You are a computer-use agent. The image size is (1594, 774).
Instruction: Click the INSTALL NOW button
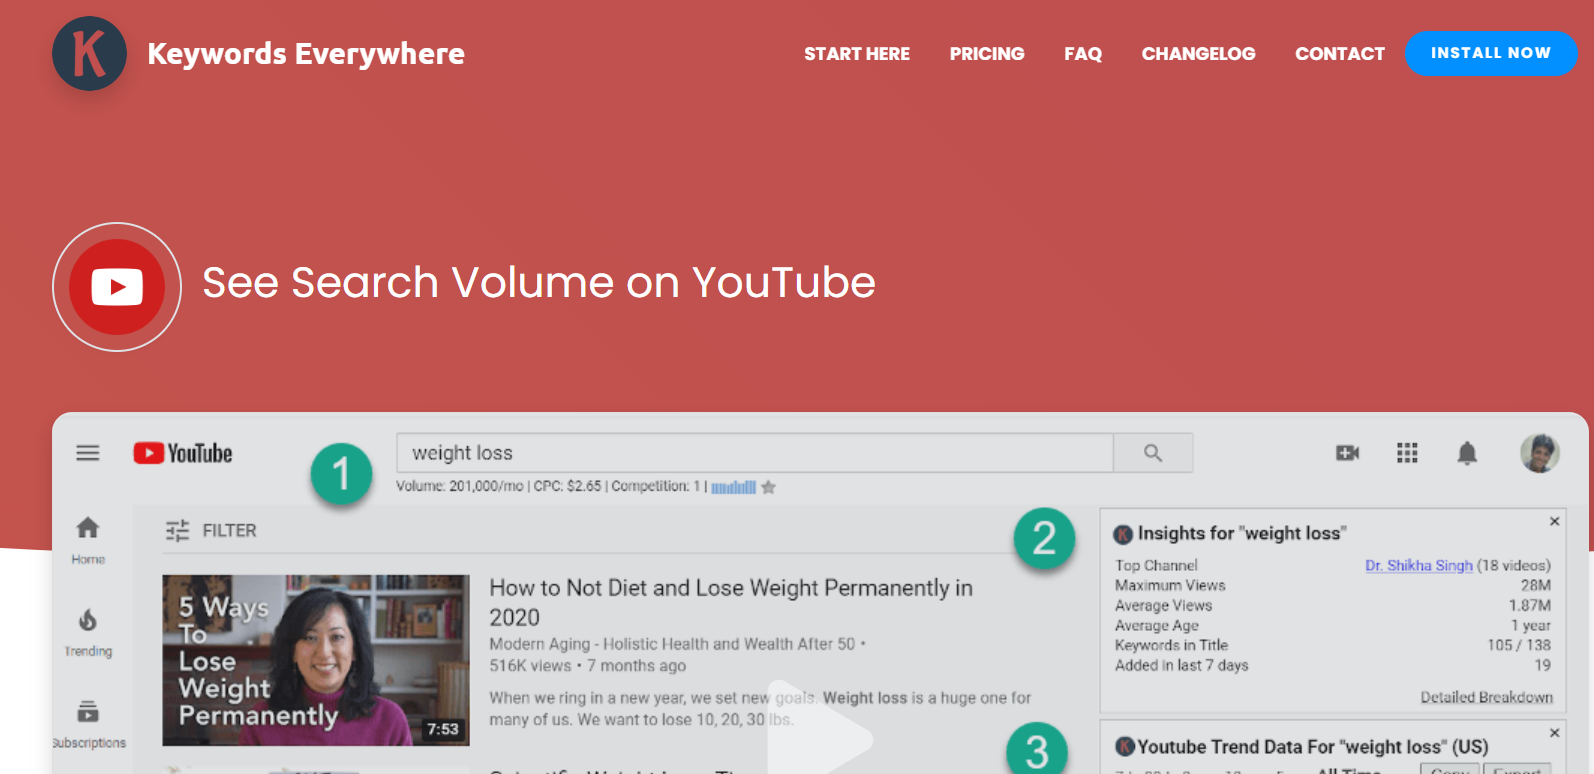(x=1491, y=53)
